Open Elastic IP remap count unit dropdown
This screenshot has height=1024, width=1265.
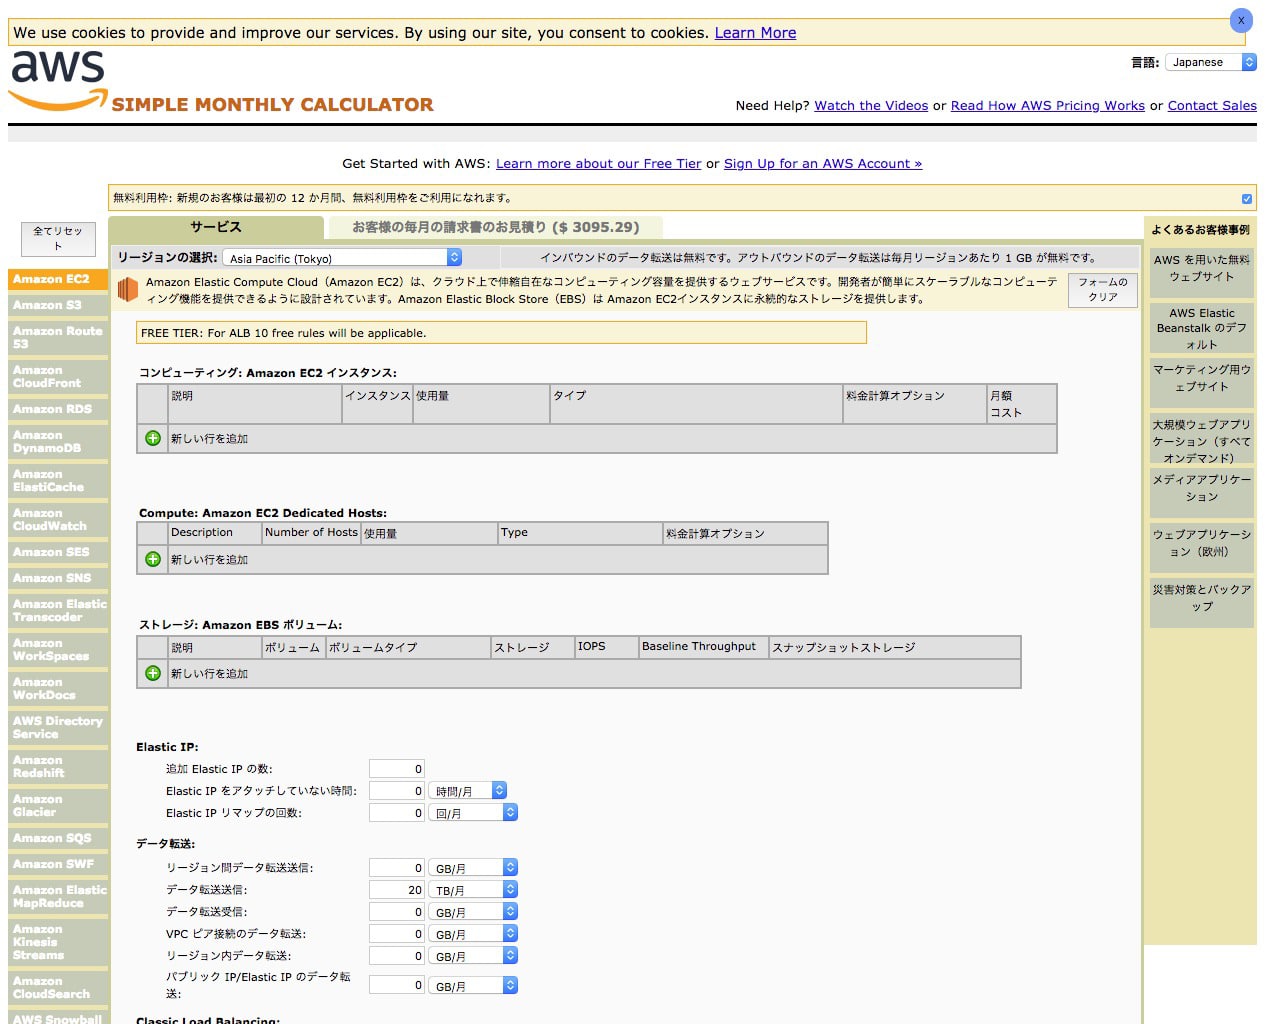pyautogui.click(x=473, y=813)
